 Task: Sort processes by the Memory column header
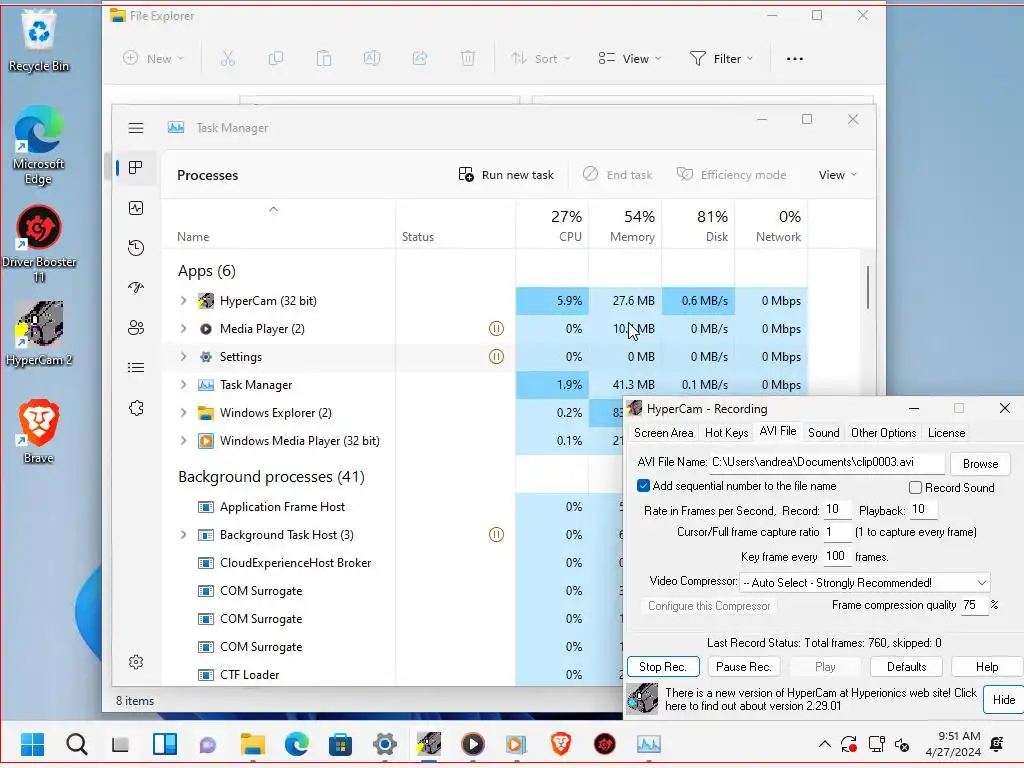click(626, 225)
